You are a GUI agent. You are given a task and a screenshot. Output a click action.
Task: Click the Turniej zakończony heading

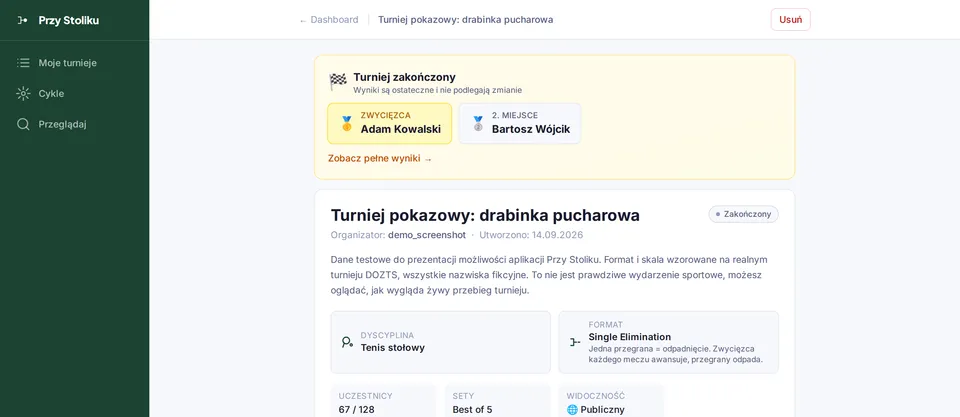404,77
